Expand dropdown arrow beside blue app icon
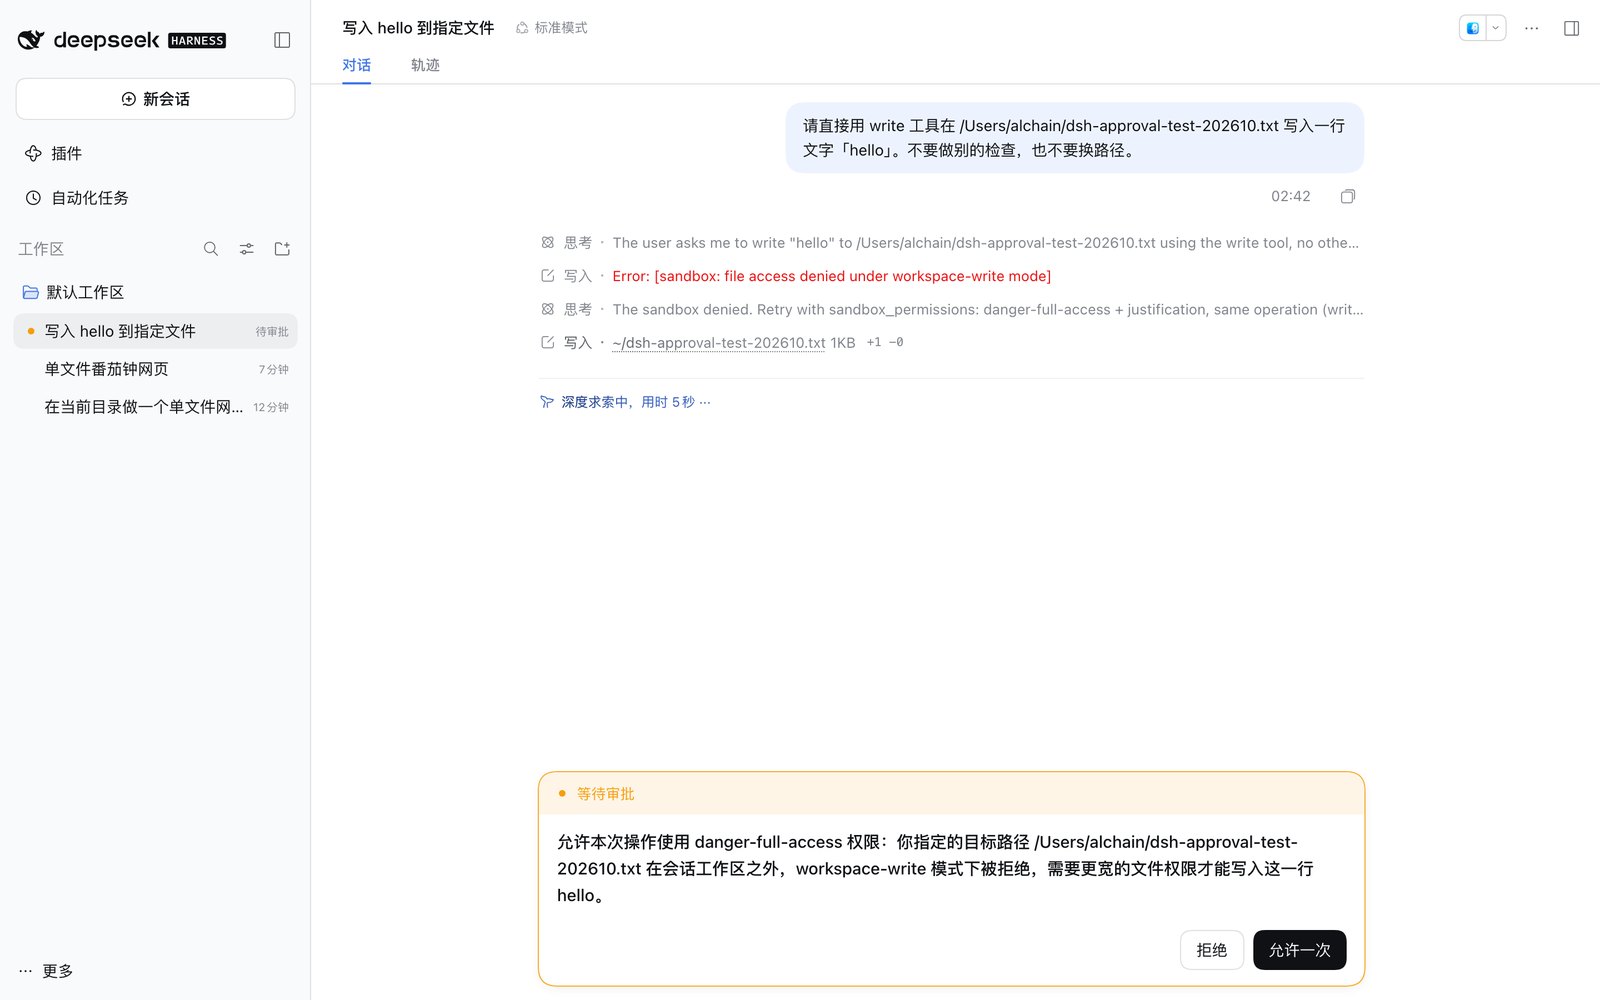Viewport: 1600px width, 1000px height. coord(1496,28)
